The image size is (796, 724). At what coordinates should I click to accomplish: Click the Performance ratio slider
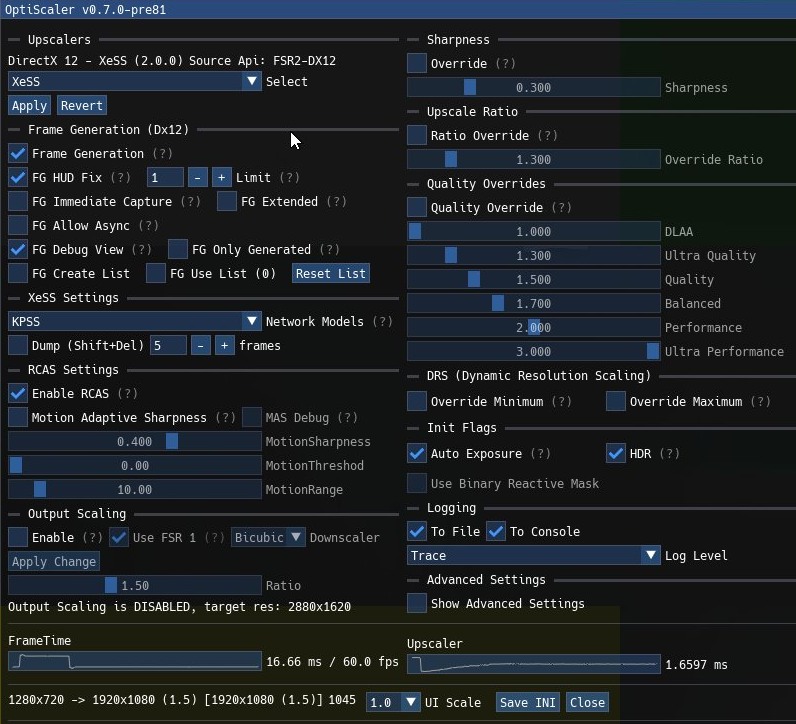tap(534, 327)
